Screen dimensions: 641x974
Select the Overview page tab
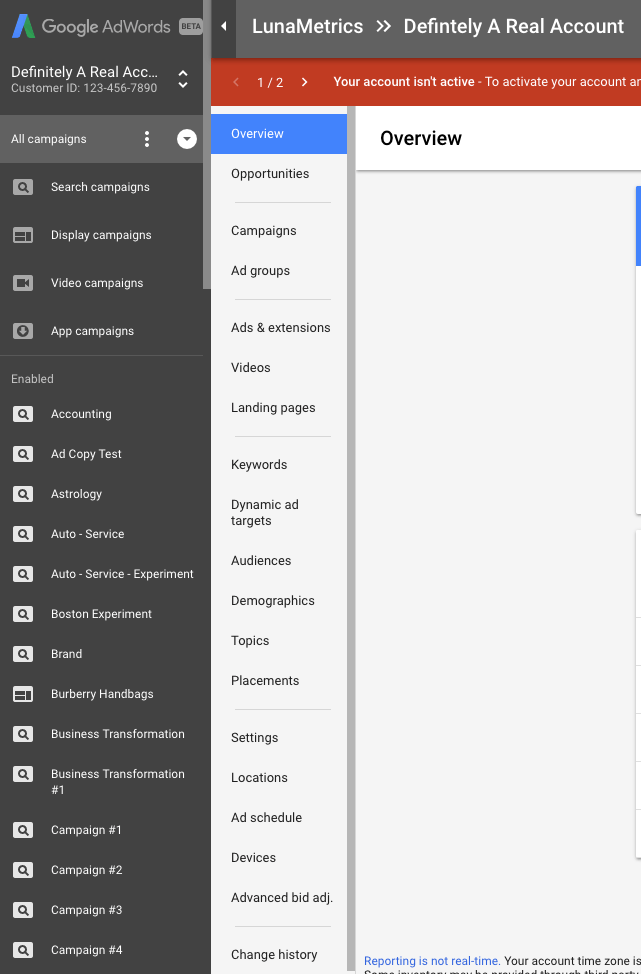coord(279,134)
